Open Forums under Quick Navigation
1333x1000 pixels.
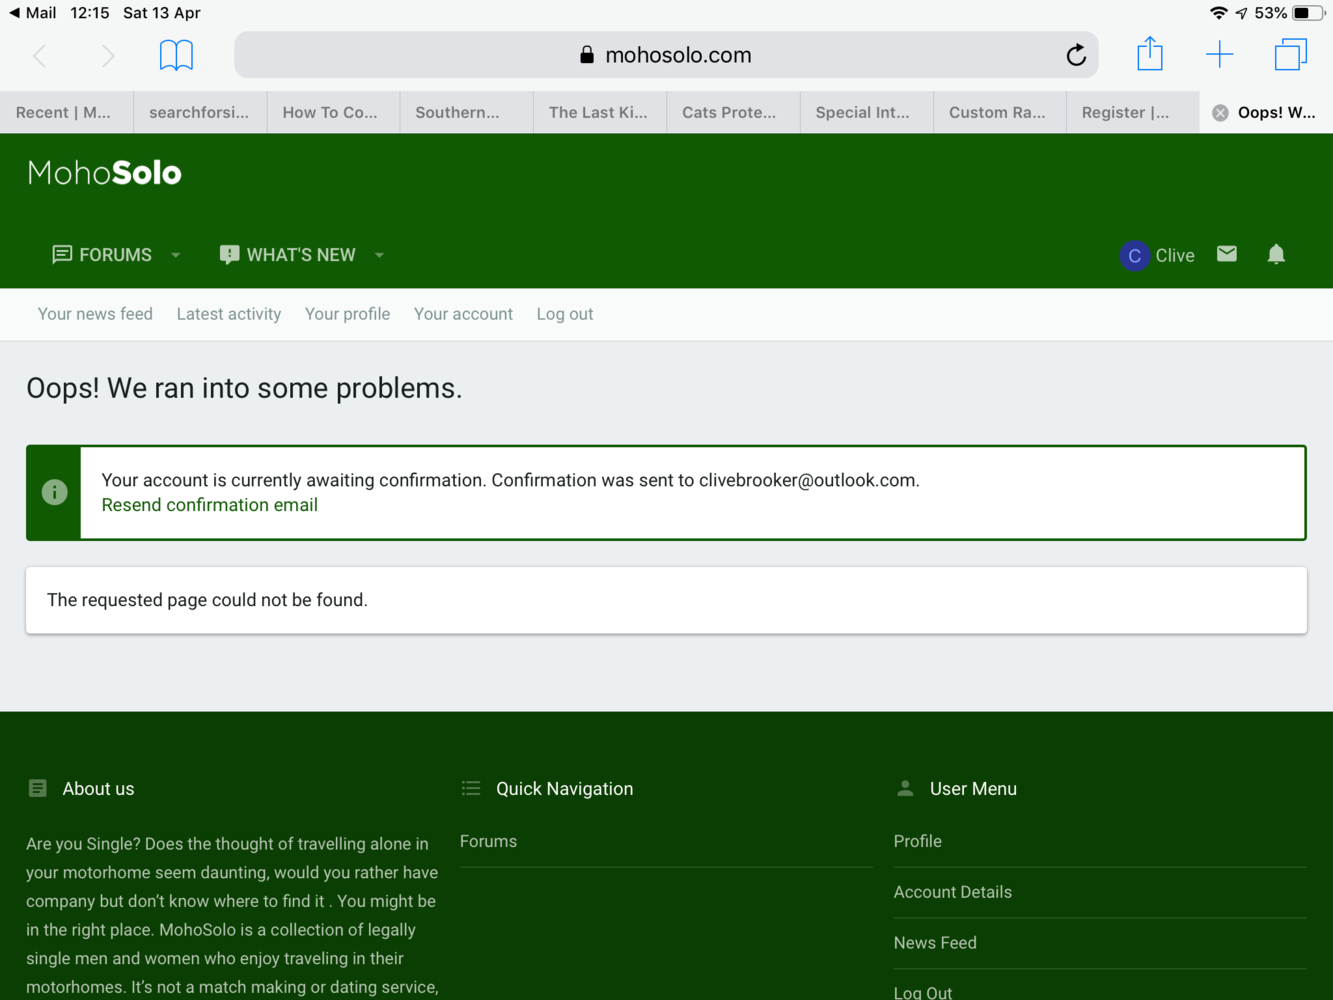coord(488,841)
